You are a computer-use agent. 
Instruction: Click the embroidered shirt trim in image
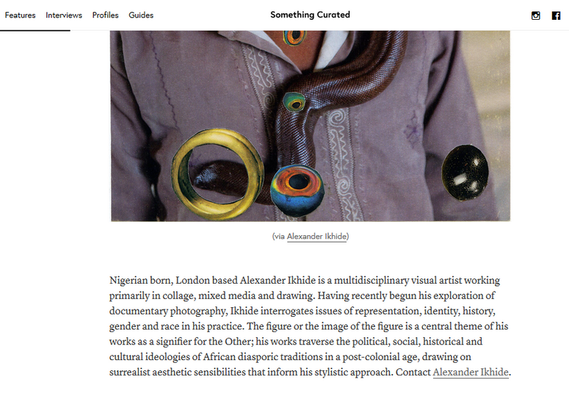tap(339, 160)
